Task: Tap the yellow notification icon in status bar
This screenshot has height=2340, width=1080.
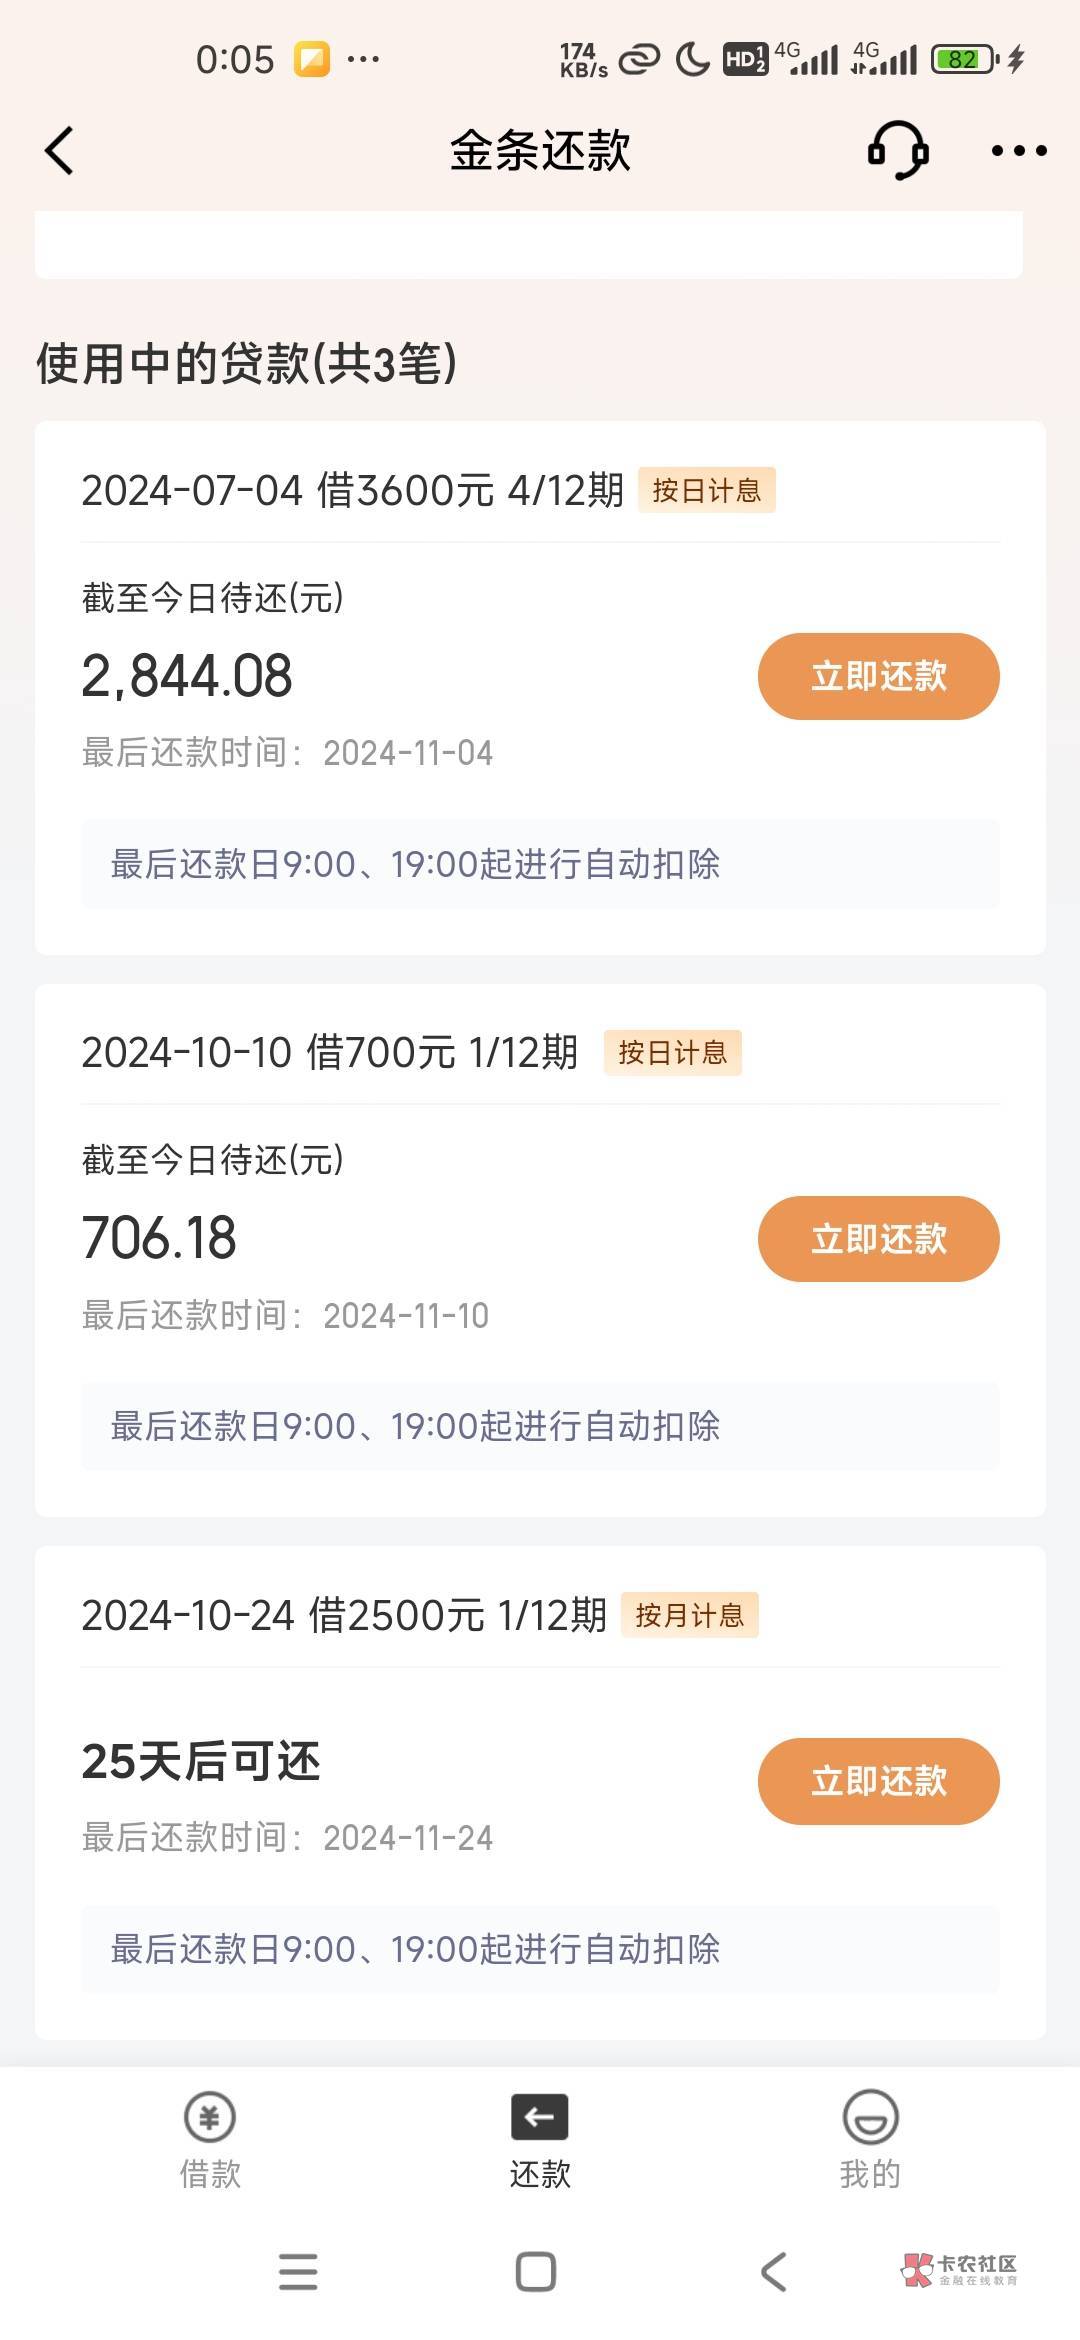Action: pos(312,59)
